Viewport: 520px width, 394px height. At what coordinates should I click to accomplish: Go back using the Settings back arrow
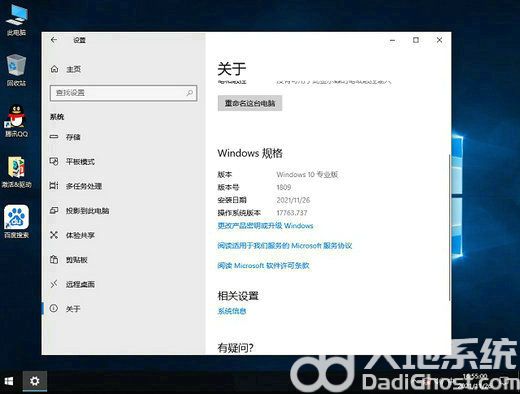[x=54, y=40]
